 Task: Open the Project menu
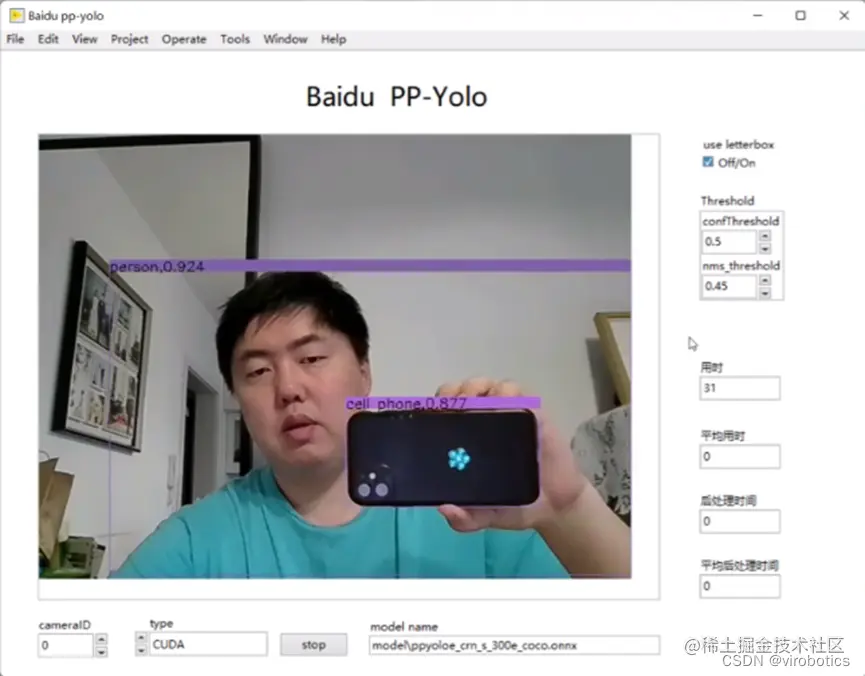pos(129,39)
